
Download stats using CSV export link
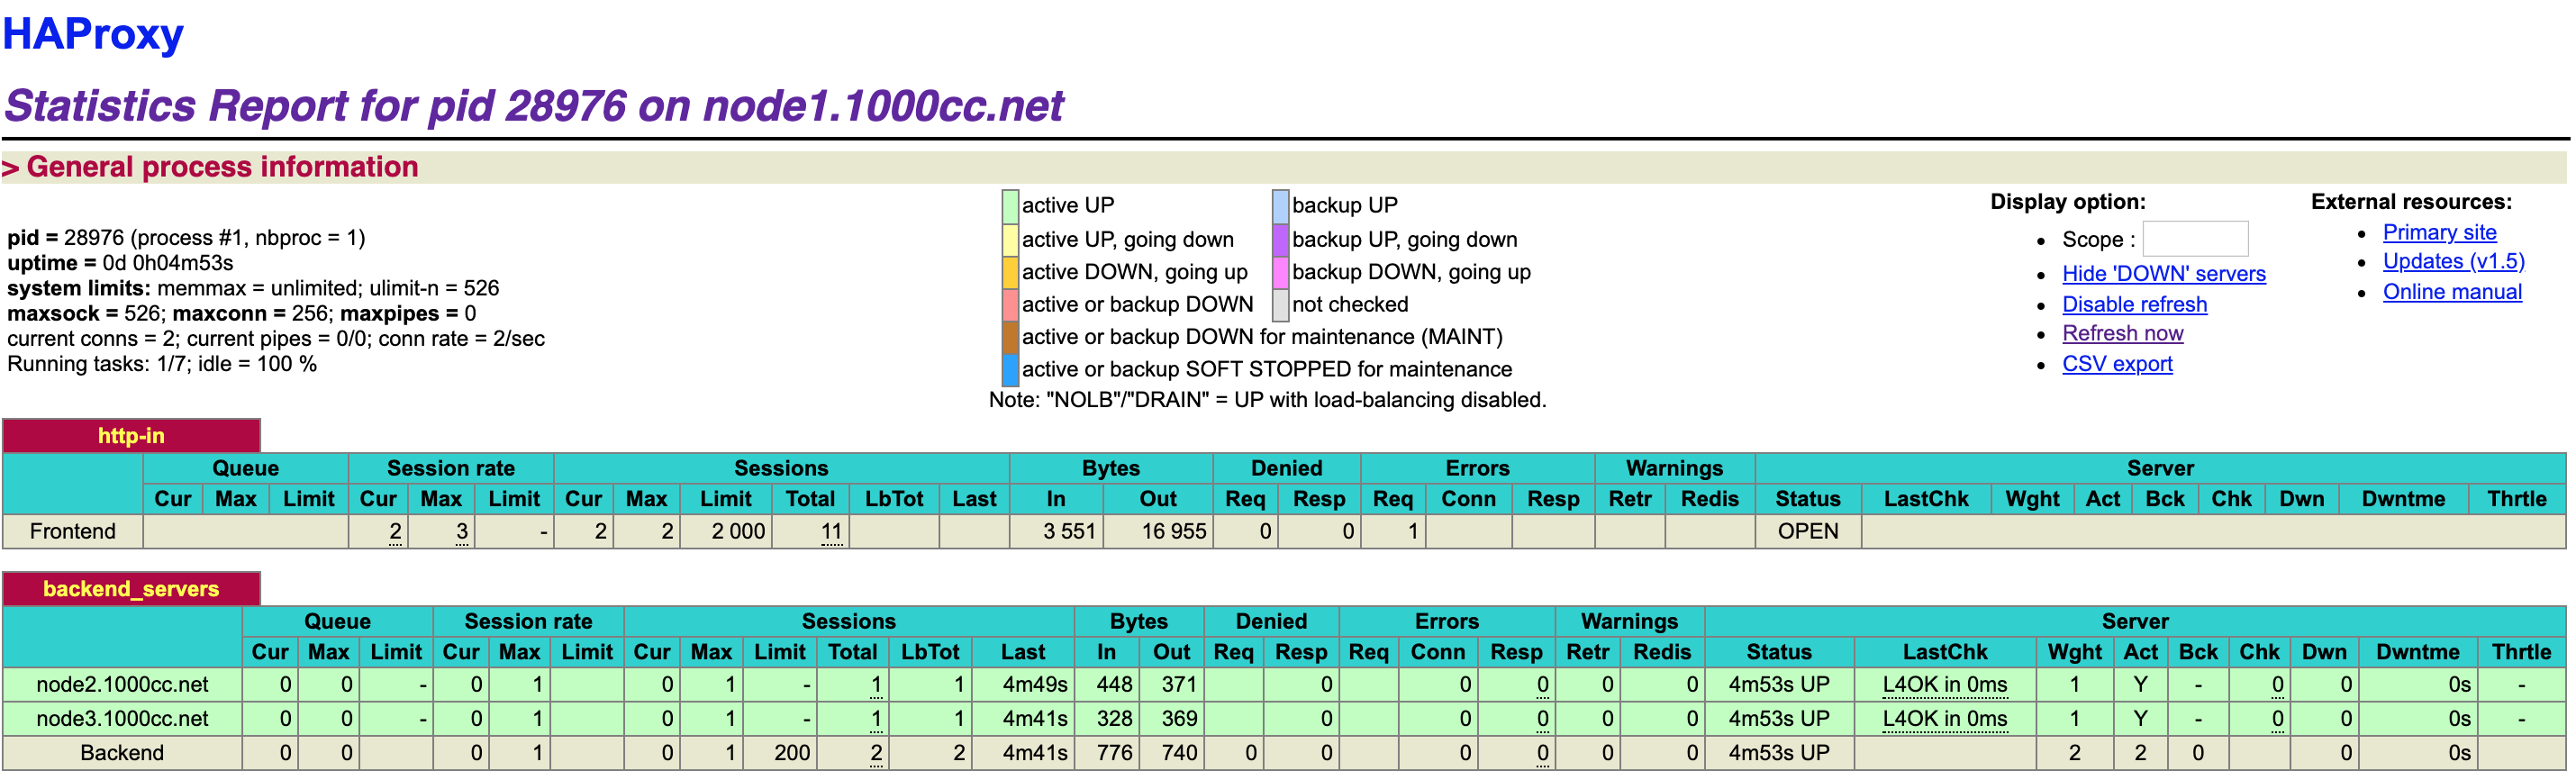2116,364
